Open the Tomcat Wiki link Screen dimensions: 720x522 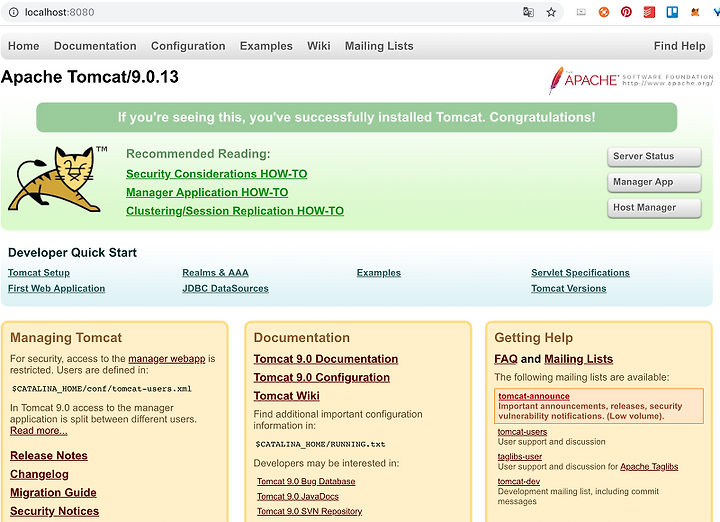tap(287, 396)
